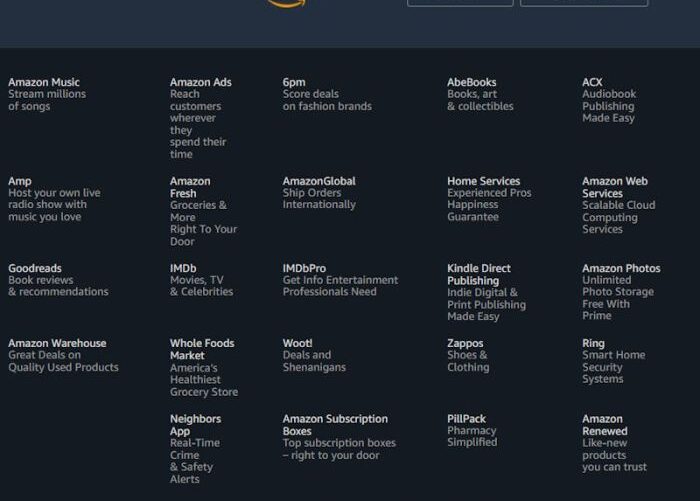Visit Whole Foods Market
700x501 pixels.
(x=204, y=367)
